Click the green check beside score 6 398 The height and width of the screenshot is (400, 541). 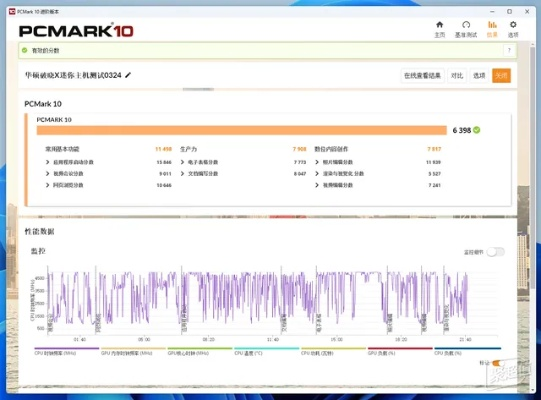click(x=476, y=130)
